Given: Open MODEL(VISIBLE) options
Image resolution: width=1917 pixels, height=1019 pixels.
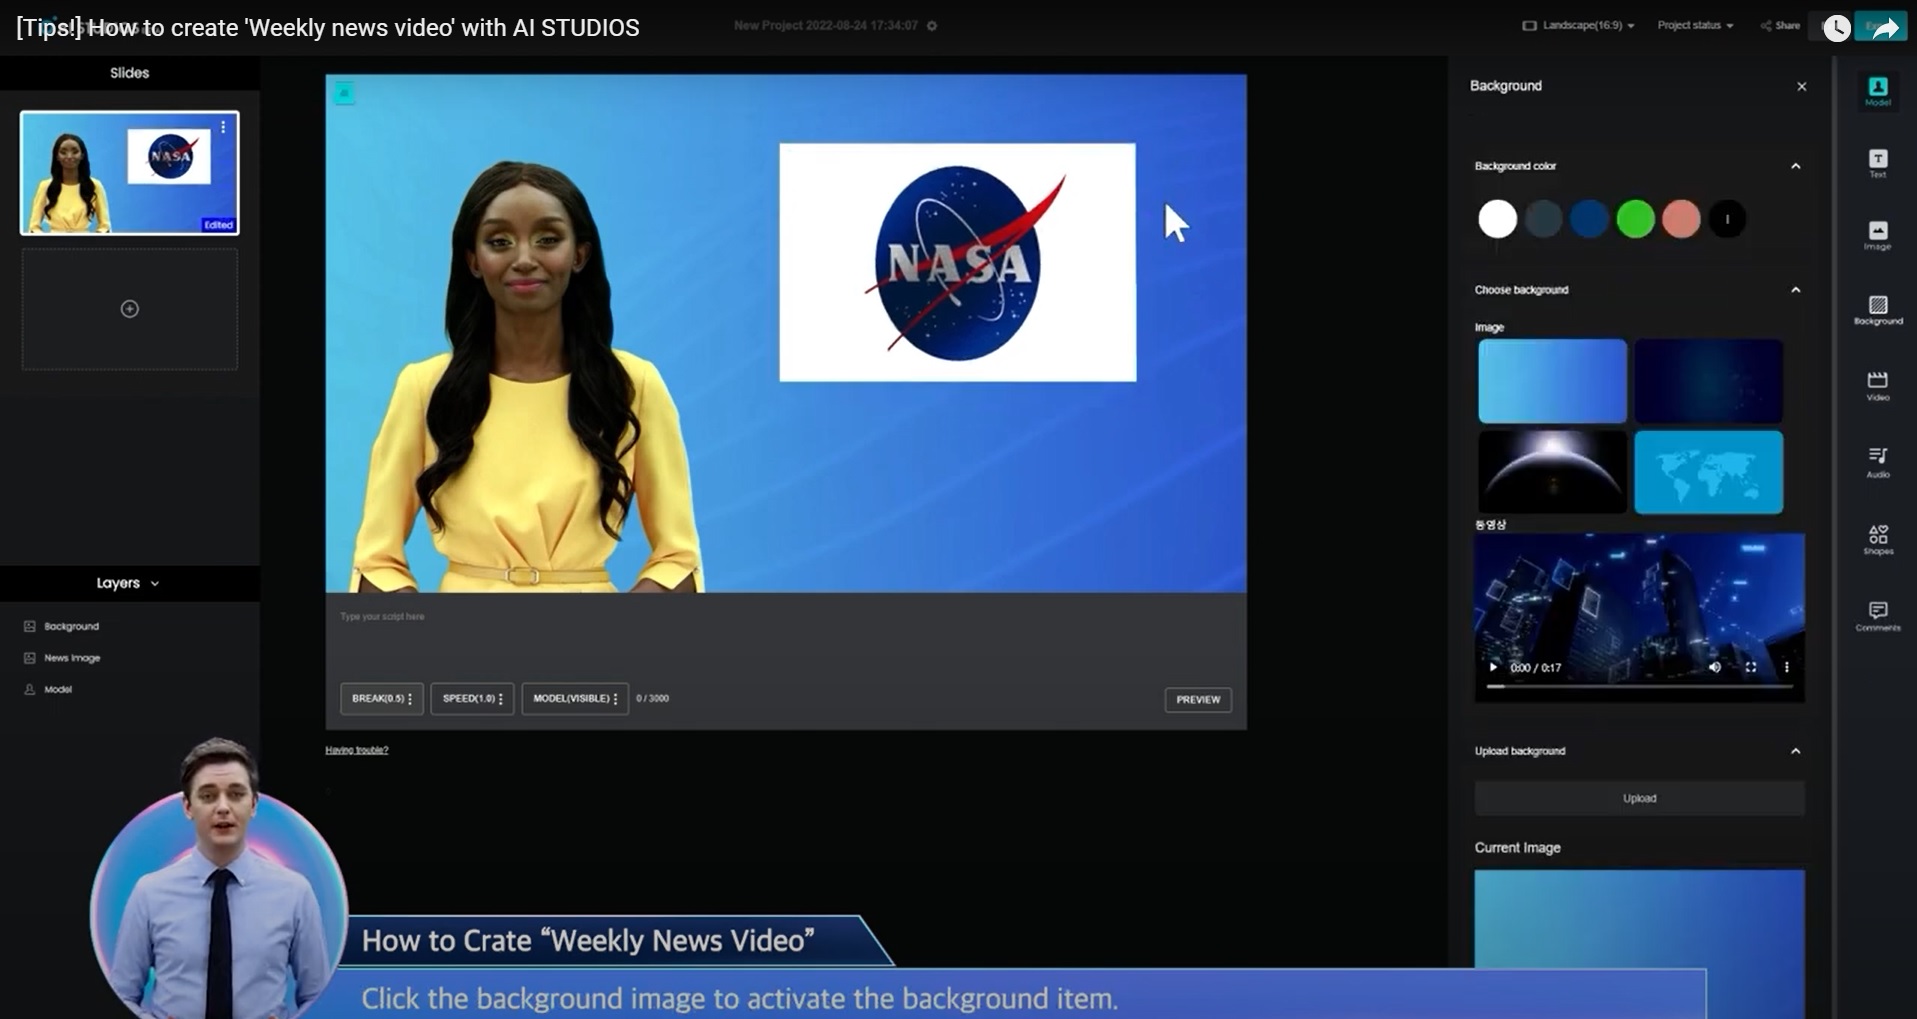Looking at the screenshot, I should [x=575, y=699].
